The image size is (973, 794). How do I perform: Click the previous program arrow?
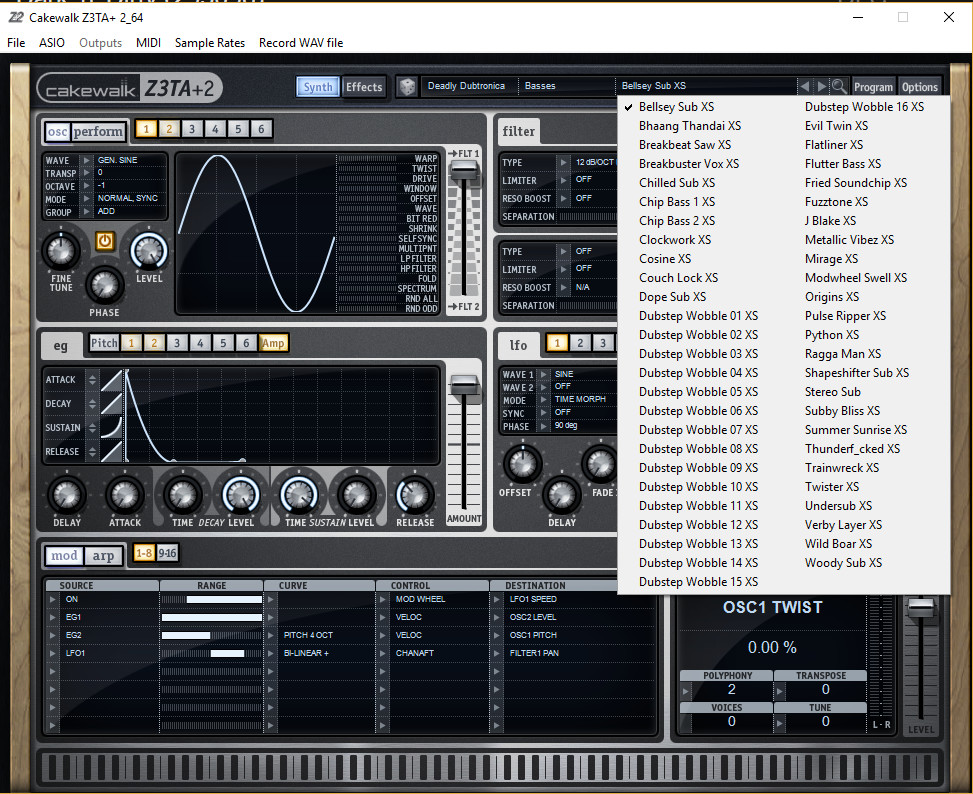tap(806, 86)
